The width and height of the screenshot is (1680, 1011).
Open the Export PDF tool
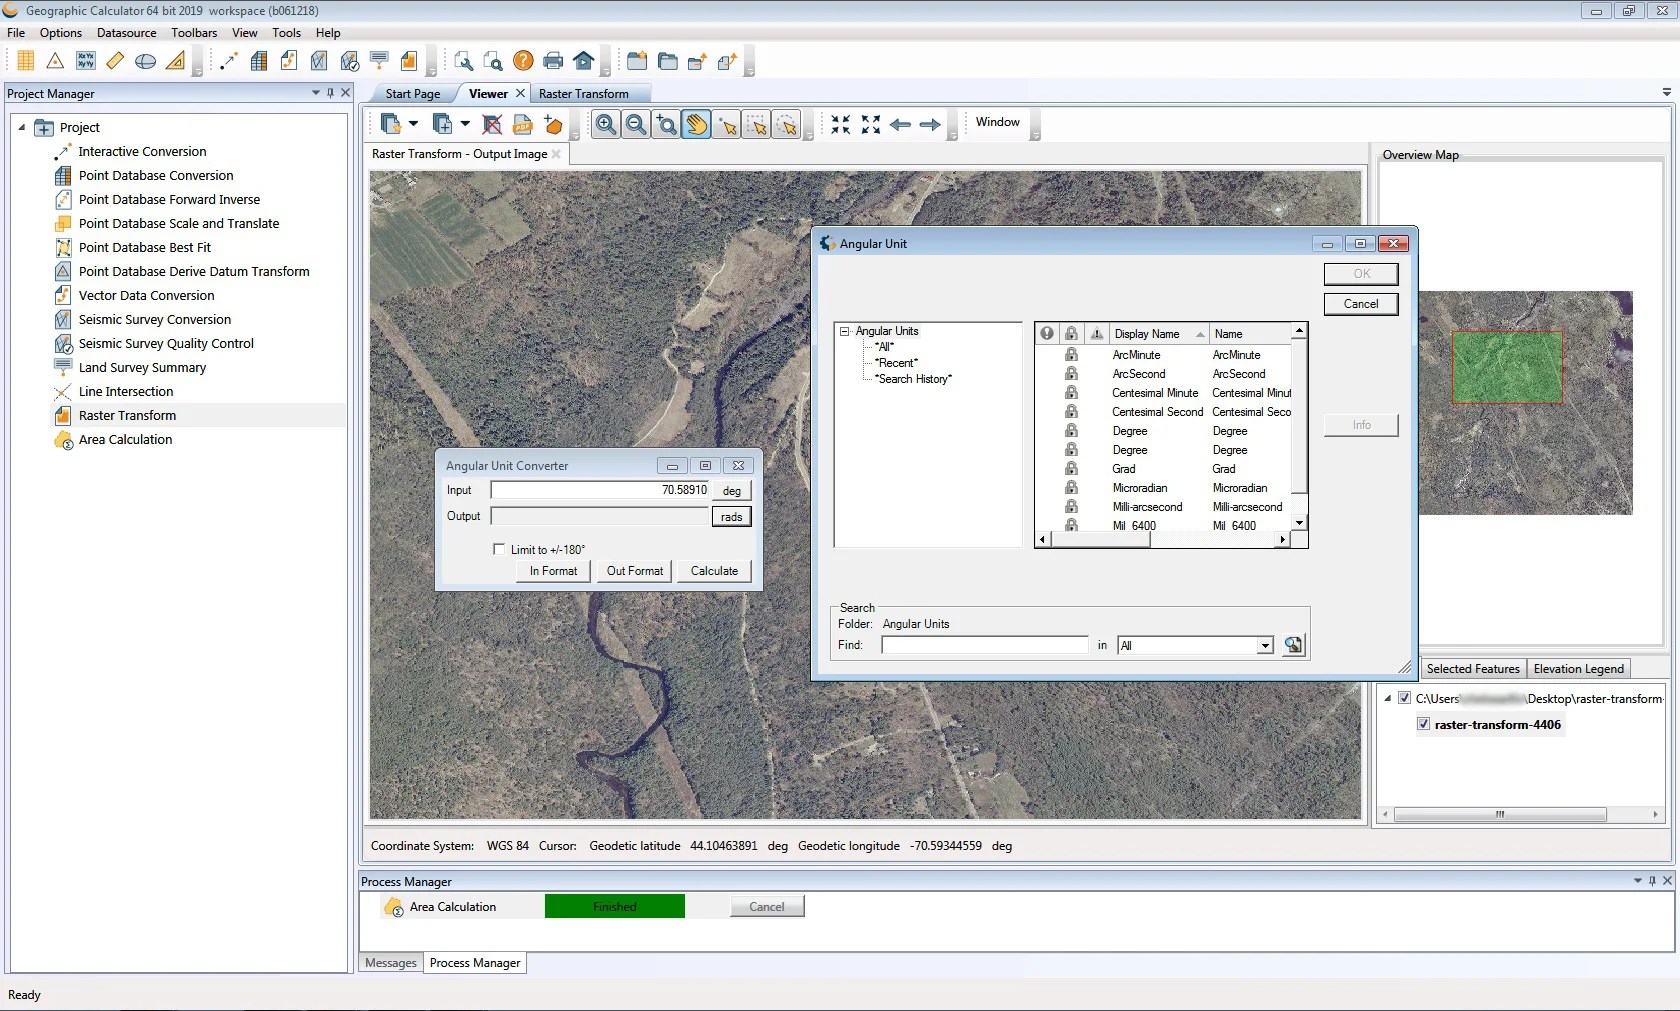pos(408,61)
